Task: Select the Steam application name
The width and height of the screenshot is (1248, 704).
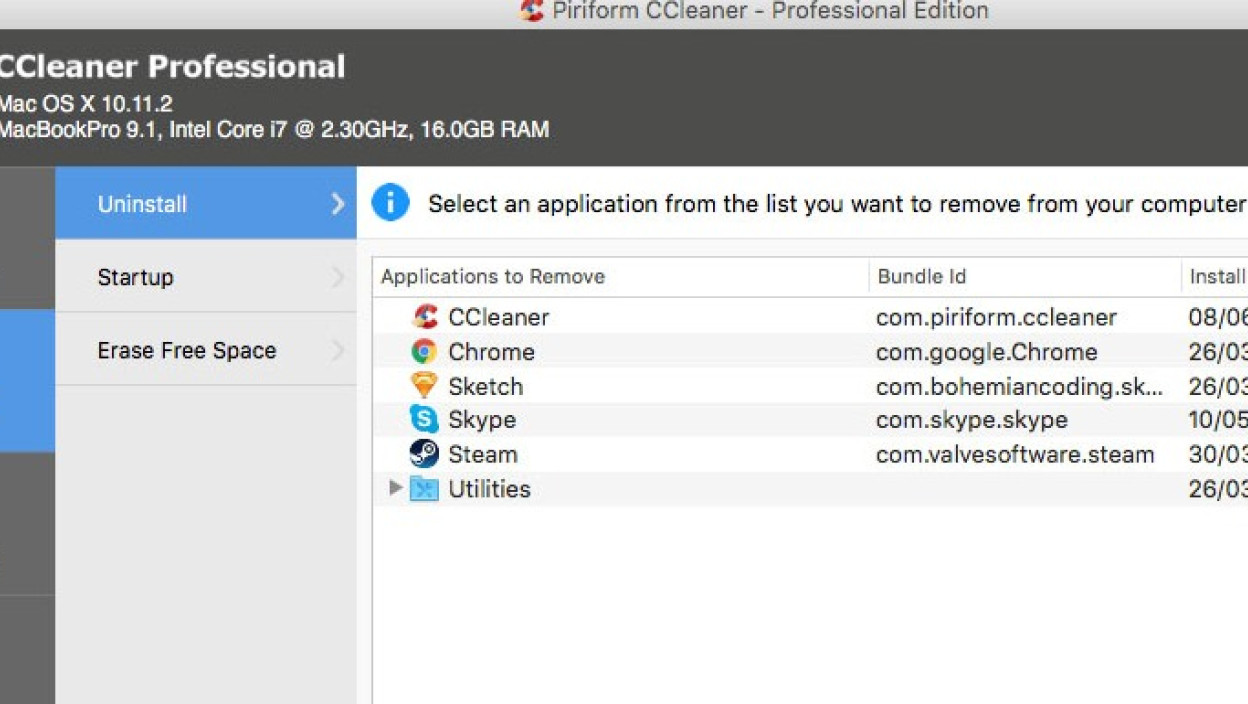Action: tap(483, 454)
